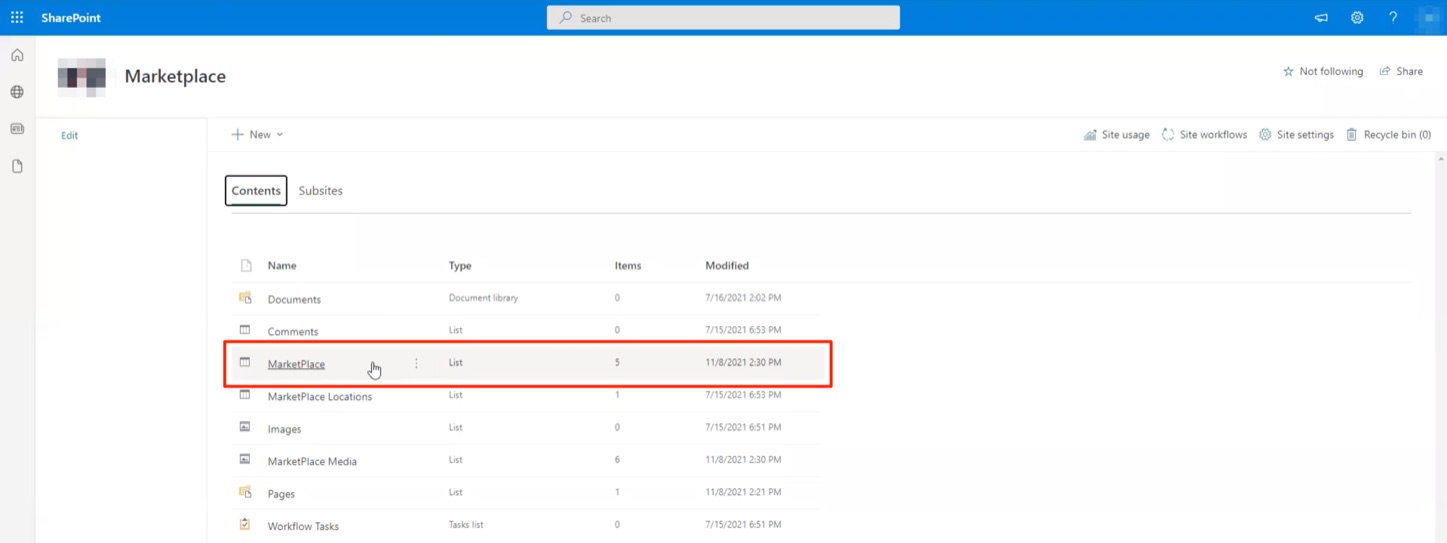Click modified date 11/8/2021 2:21 PM
Screen dimensions: 1447x543
click(743, 492)
